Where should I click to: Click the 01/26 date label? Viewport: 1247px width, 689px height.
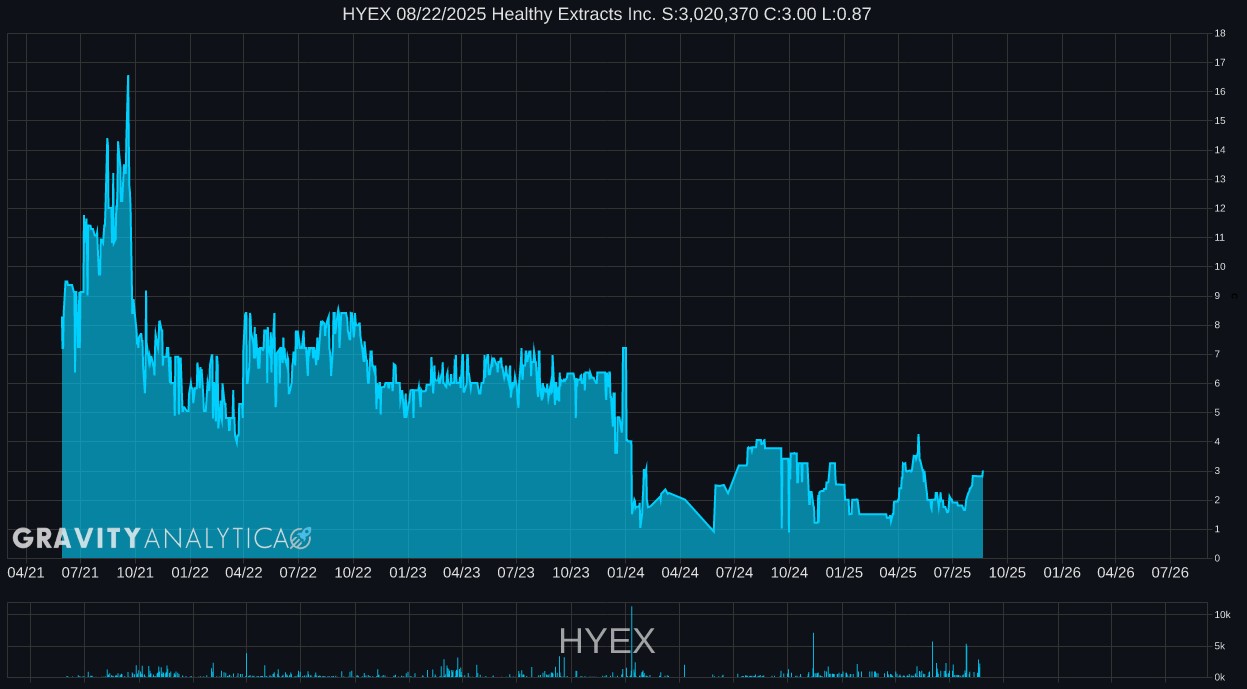[1062, 572]
